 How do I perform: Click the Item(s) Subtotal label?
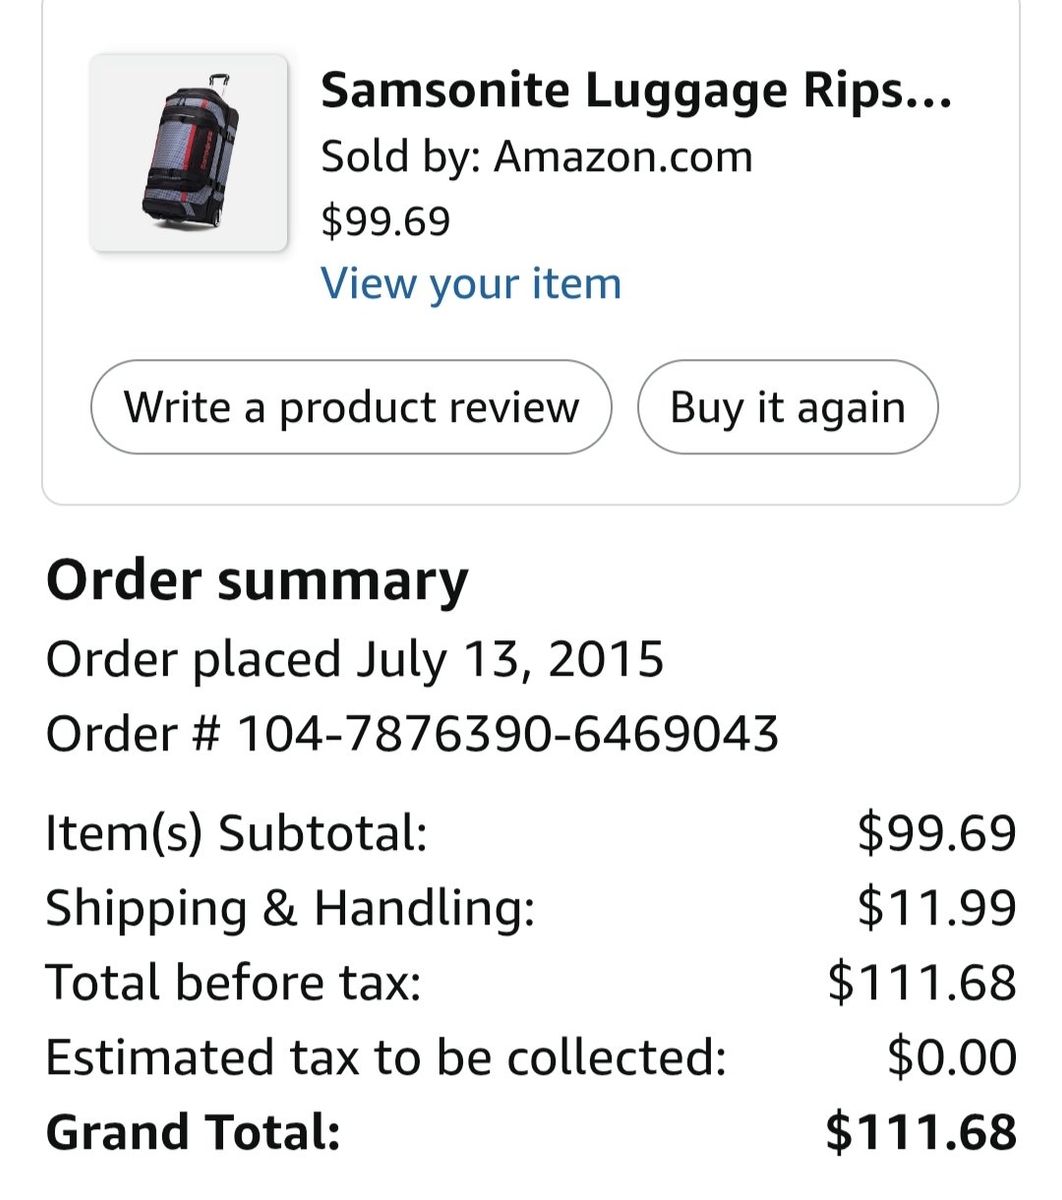tap(236, 833)
